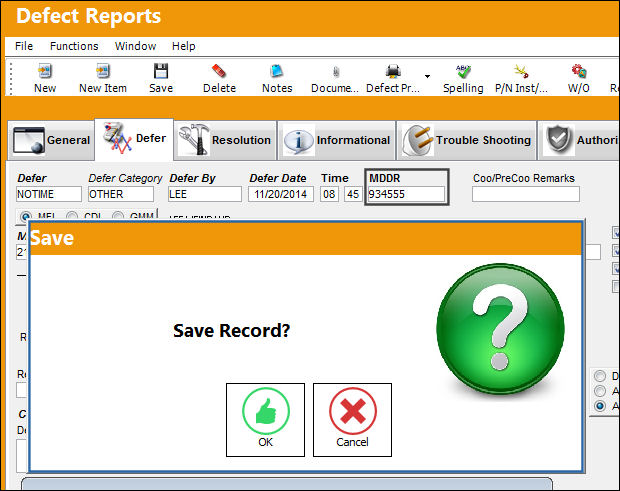The height and width of the screenshot is (491, 620).
Task: Open the Help menu
Action: pos(183,46)
